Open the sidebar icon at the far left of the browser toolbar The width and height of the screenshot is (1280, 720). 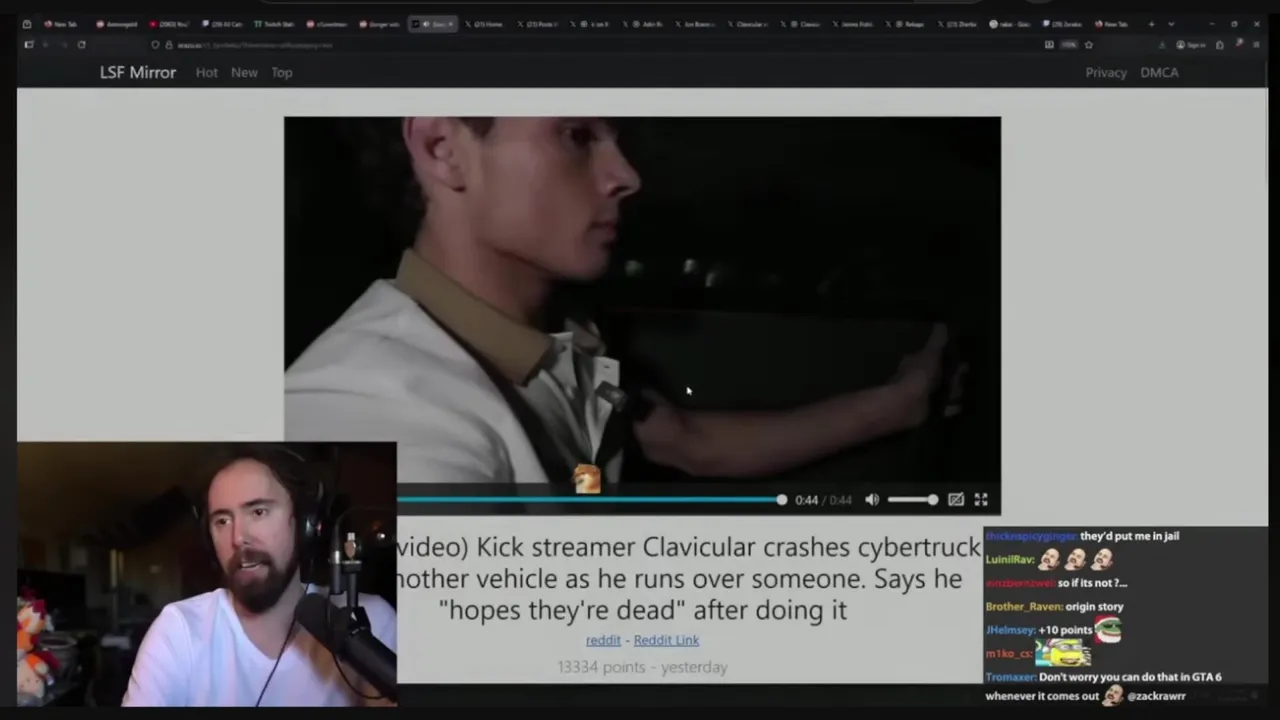click(29, 44)
